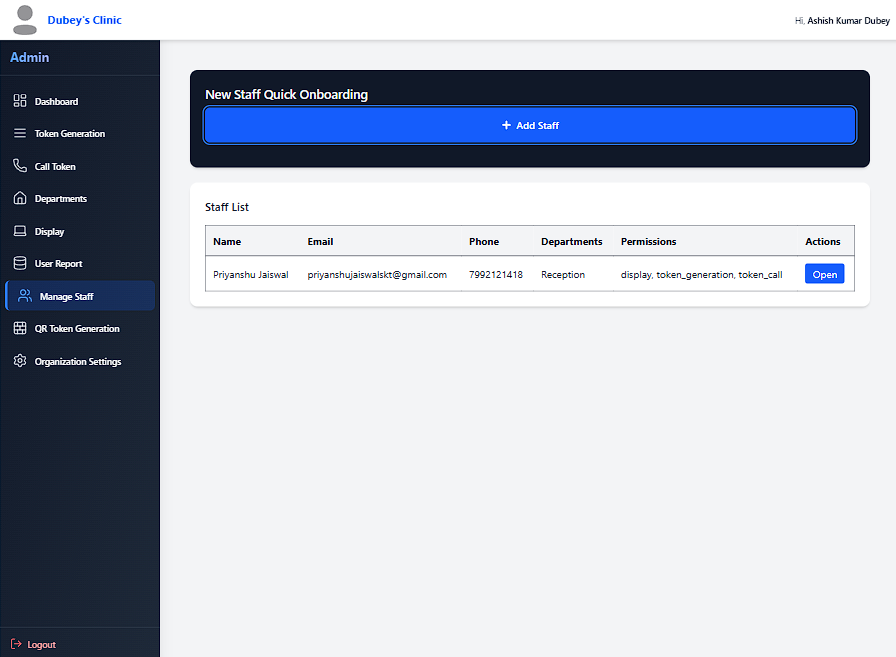Image resolution: width=896 pixels, height=657 pixels.
Task: Click the Reception department cell
Action: click(563, 273)
